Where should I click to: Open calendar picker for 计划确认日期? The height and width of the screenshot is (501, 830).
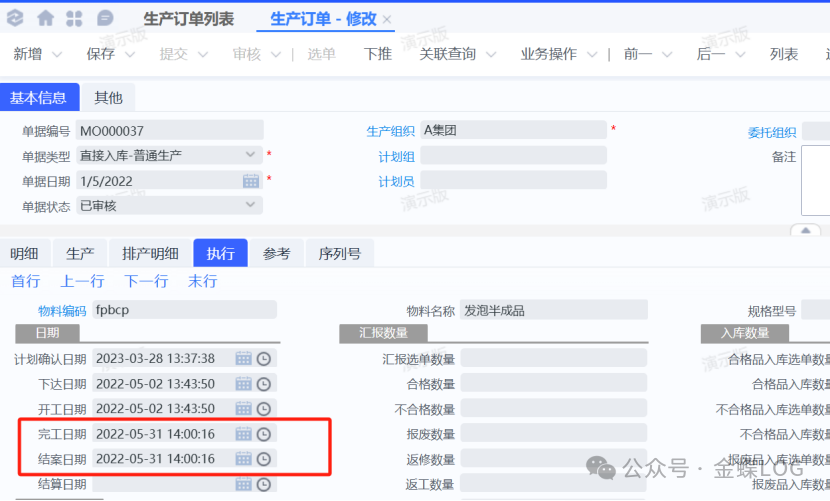pyautogui.click(x=244, y=358)
